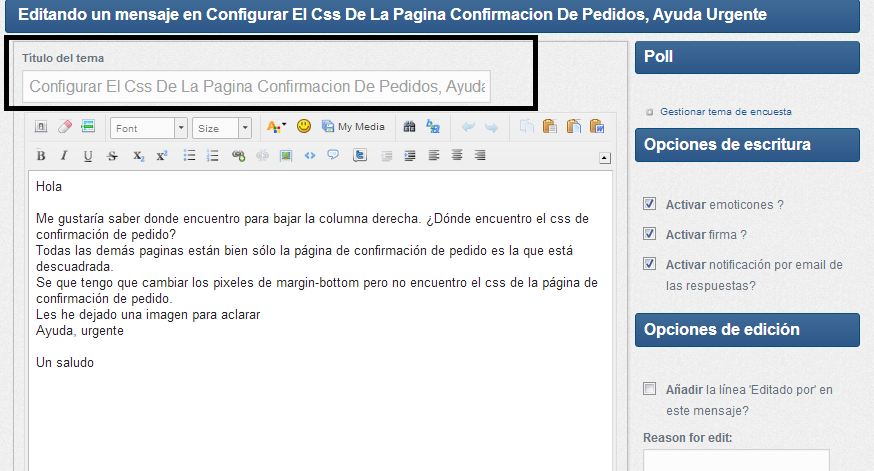Click the Twitter embed icon
The height and width of the screenshot is (471, 874).
(x=360, y=155)
